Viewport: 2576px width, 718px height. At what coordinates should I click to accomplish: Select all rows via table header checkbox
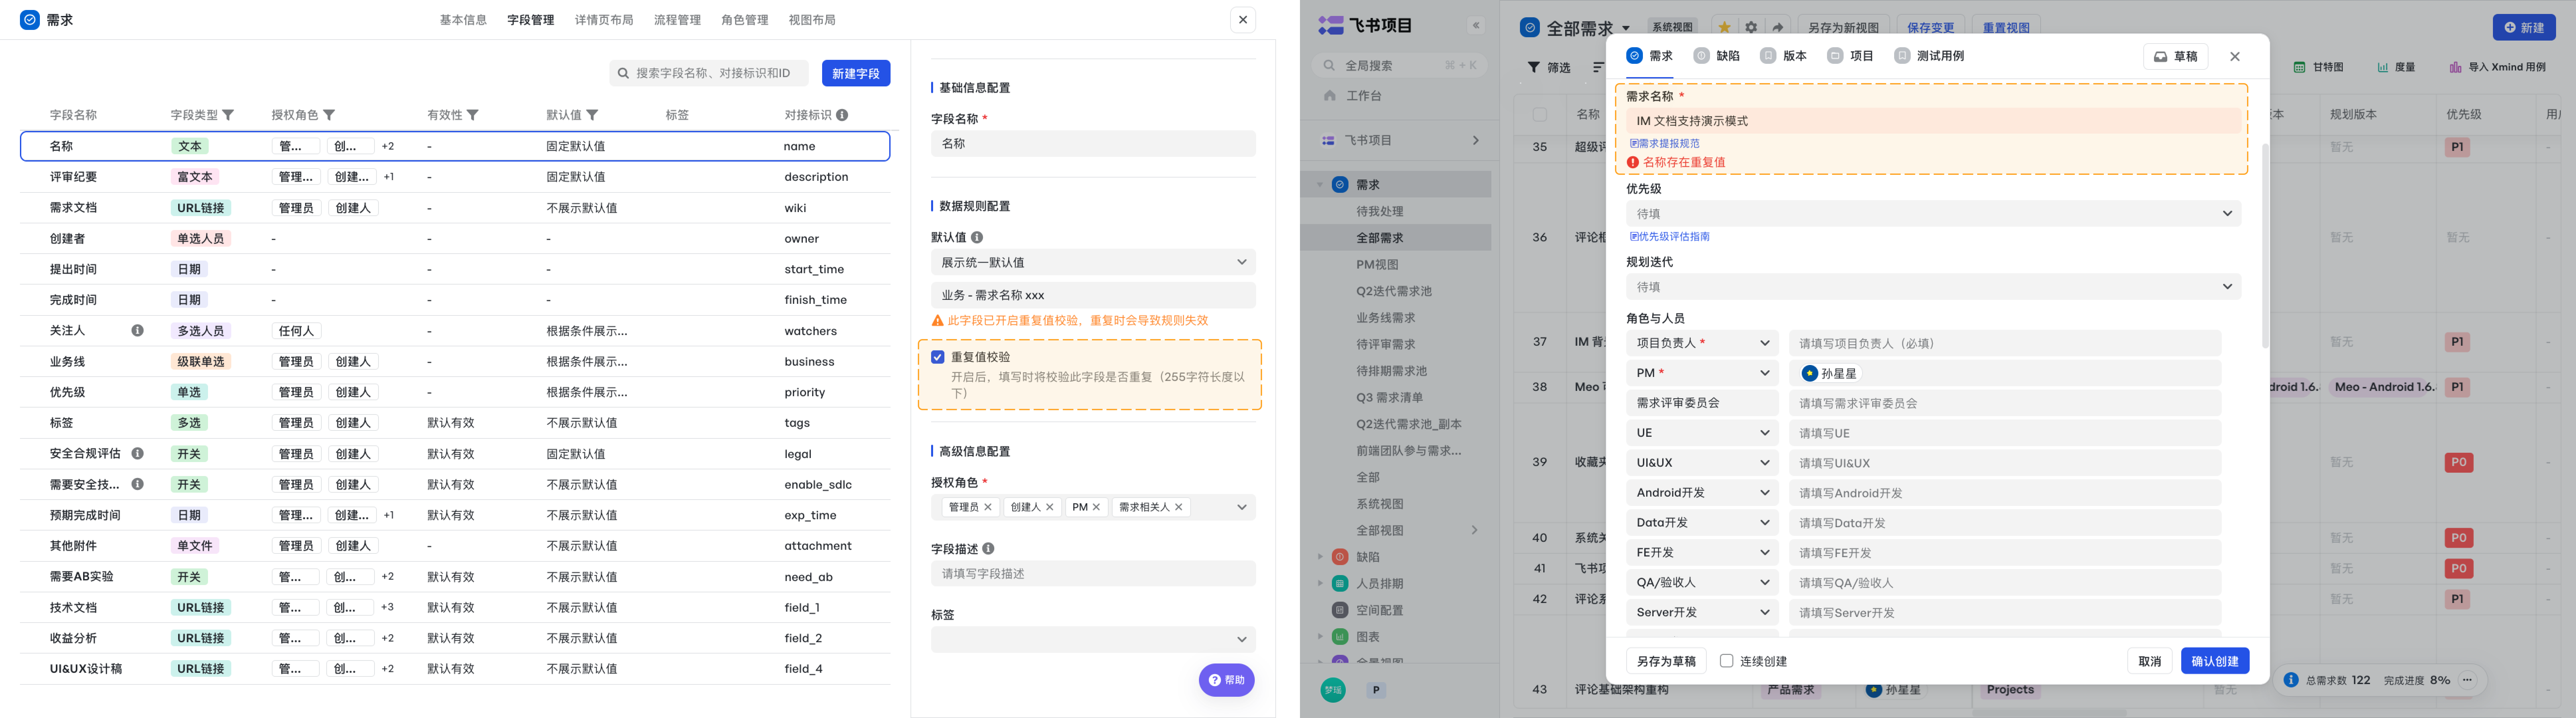1540,115
